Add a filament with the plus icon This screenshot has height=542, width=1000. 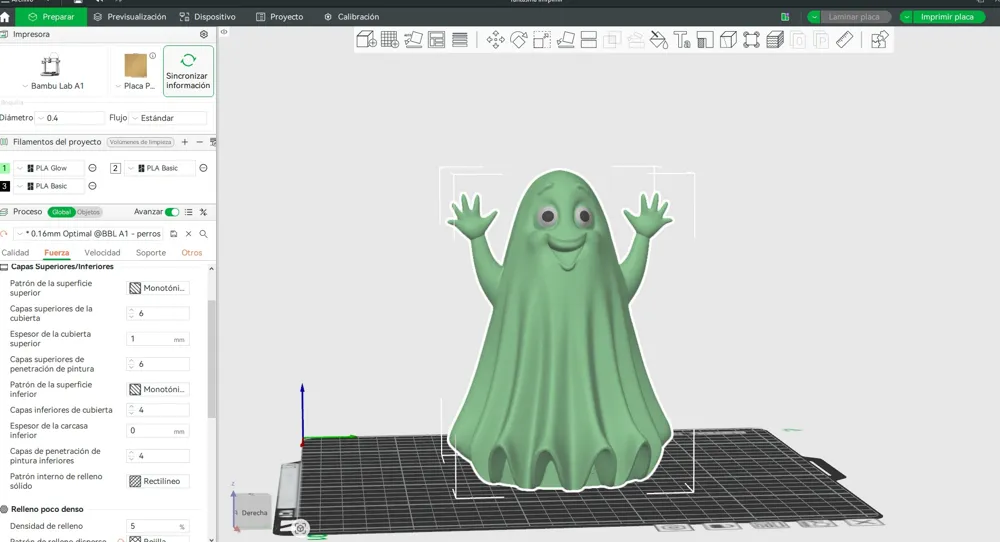coord(185,142)
